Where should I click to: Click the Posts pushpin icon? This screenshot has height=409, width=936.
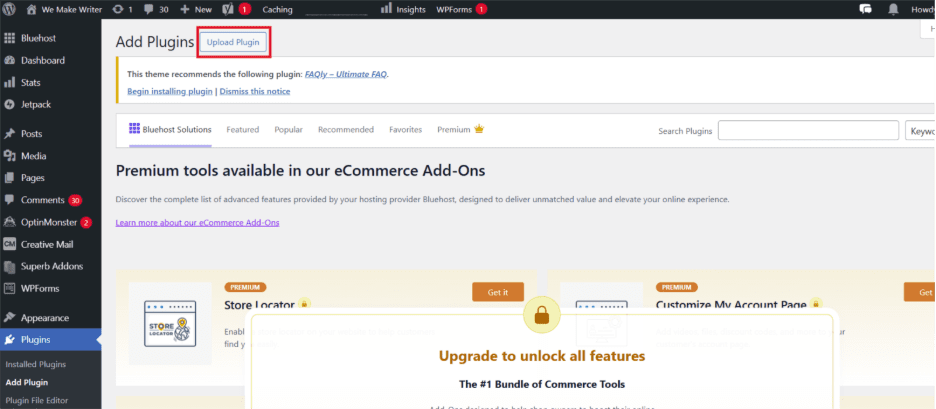pyautogui.click(x=10, y=134)
